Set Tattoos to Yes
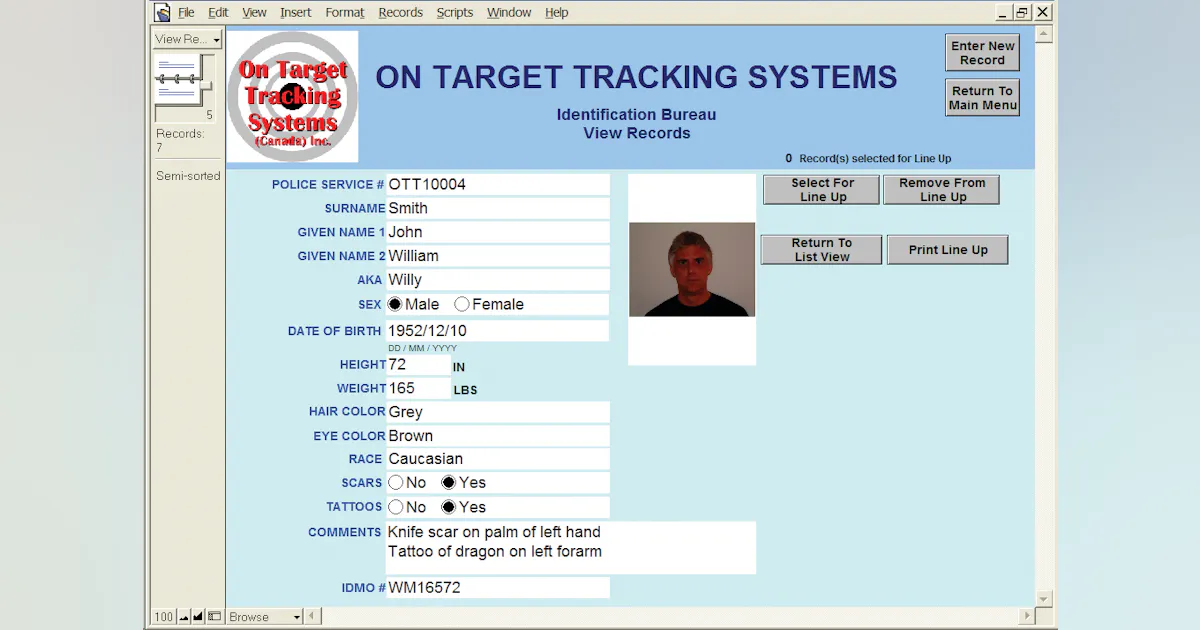 pos(448,507)
